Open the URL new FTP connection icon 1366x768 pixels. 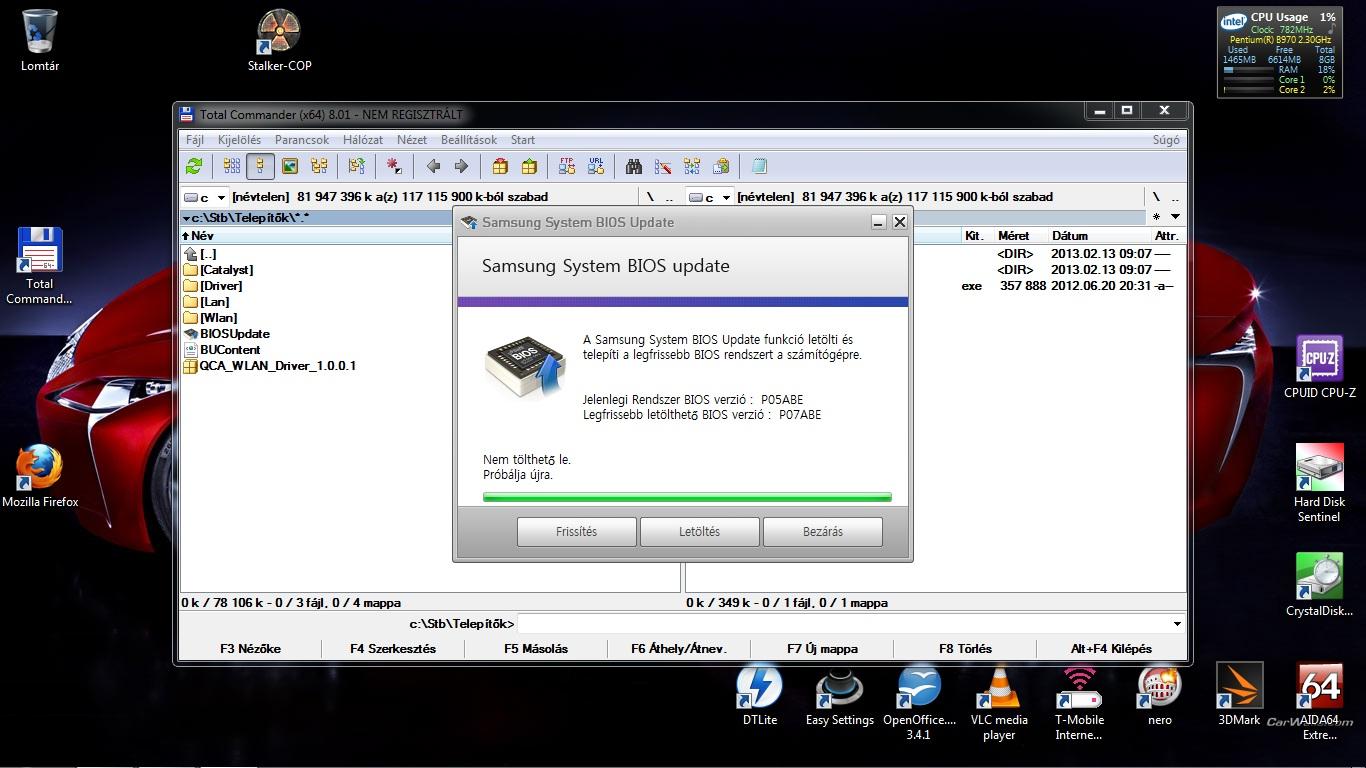[x=596, y=166]
